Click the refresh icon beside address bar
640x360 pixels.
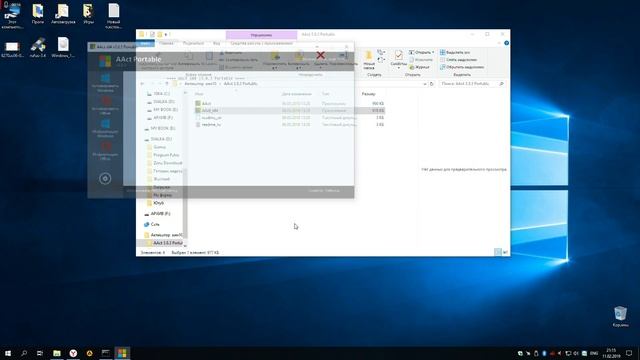click(431, 84)
